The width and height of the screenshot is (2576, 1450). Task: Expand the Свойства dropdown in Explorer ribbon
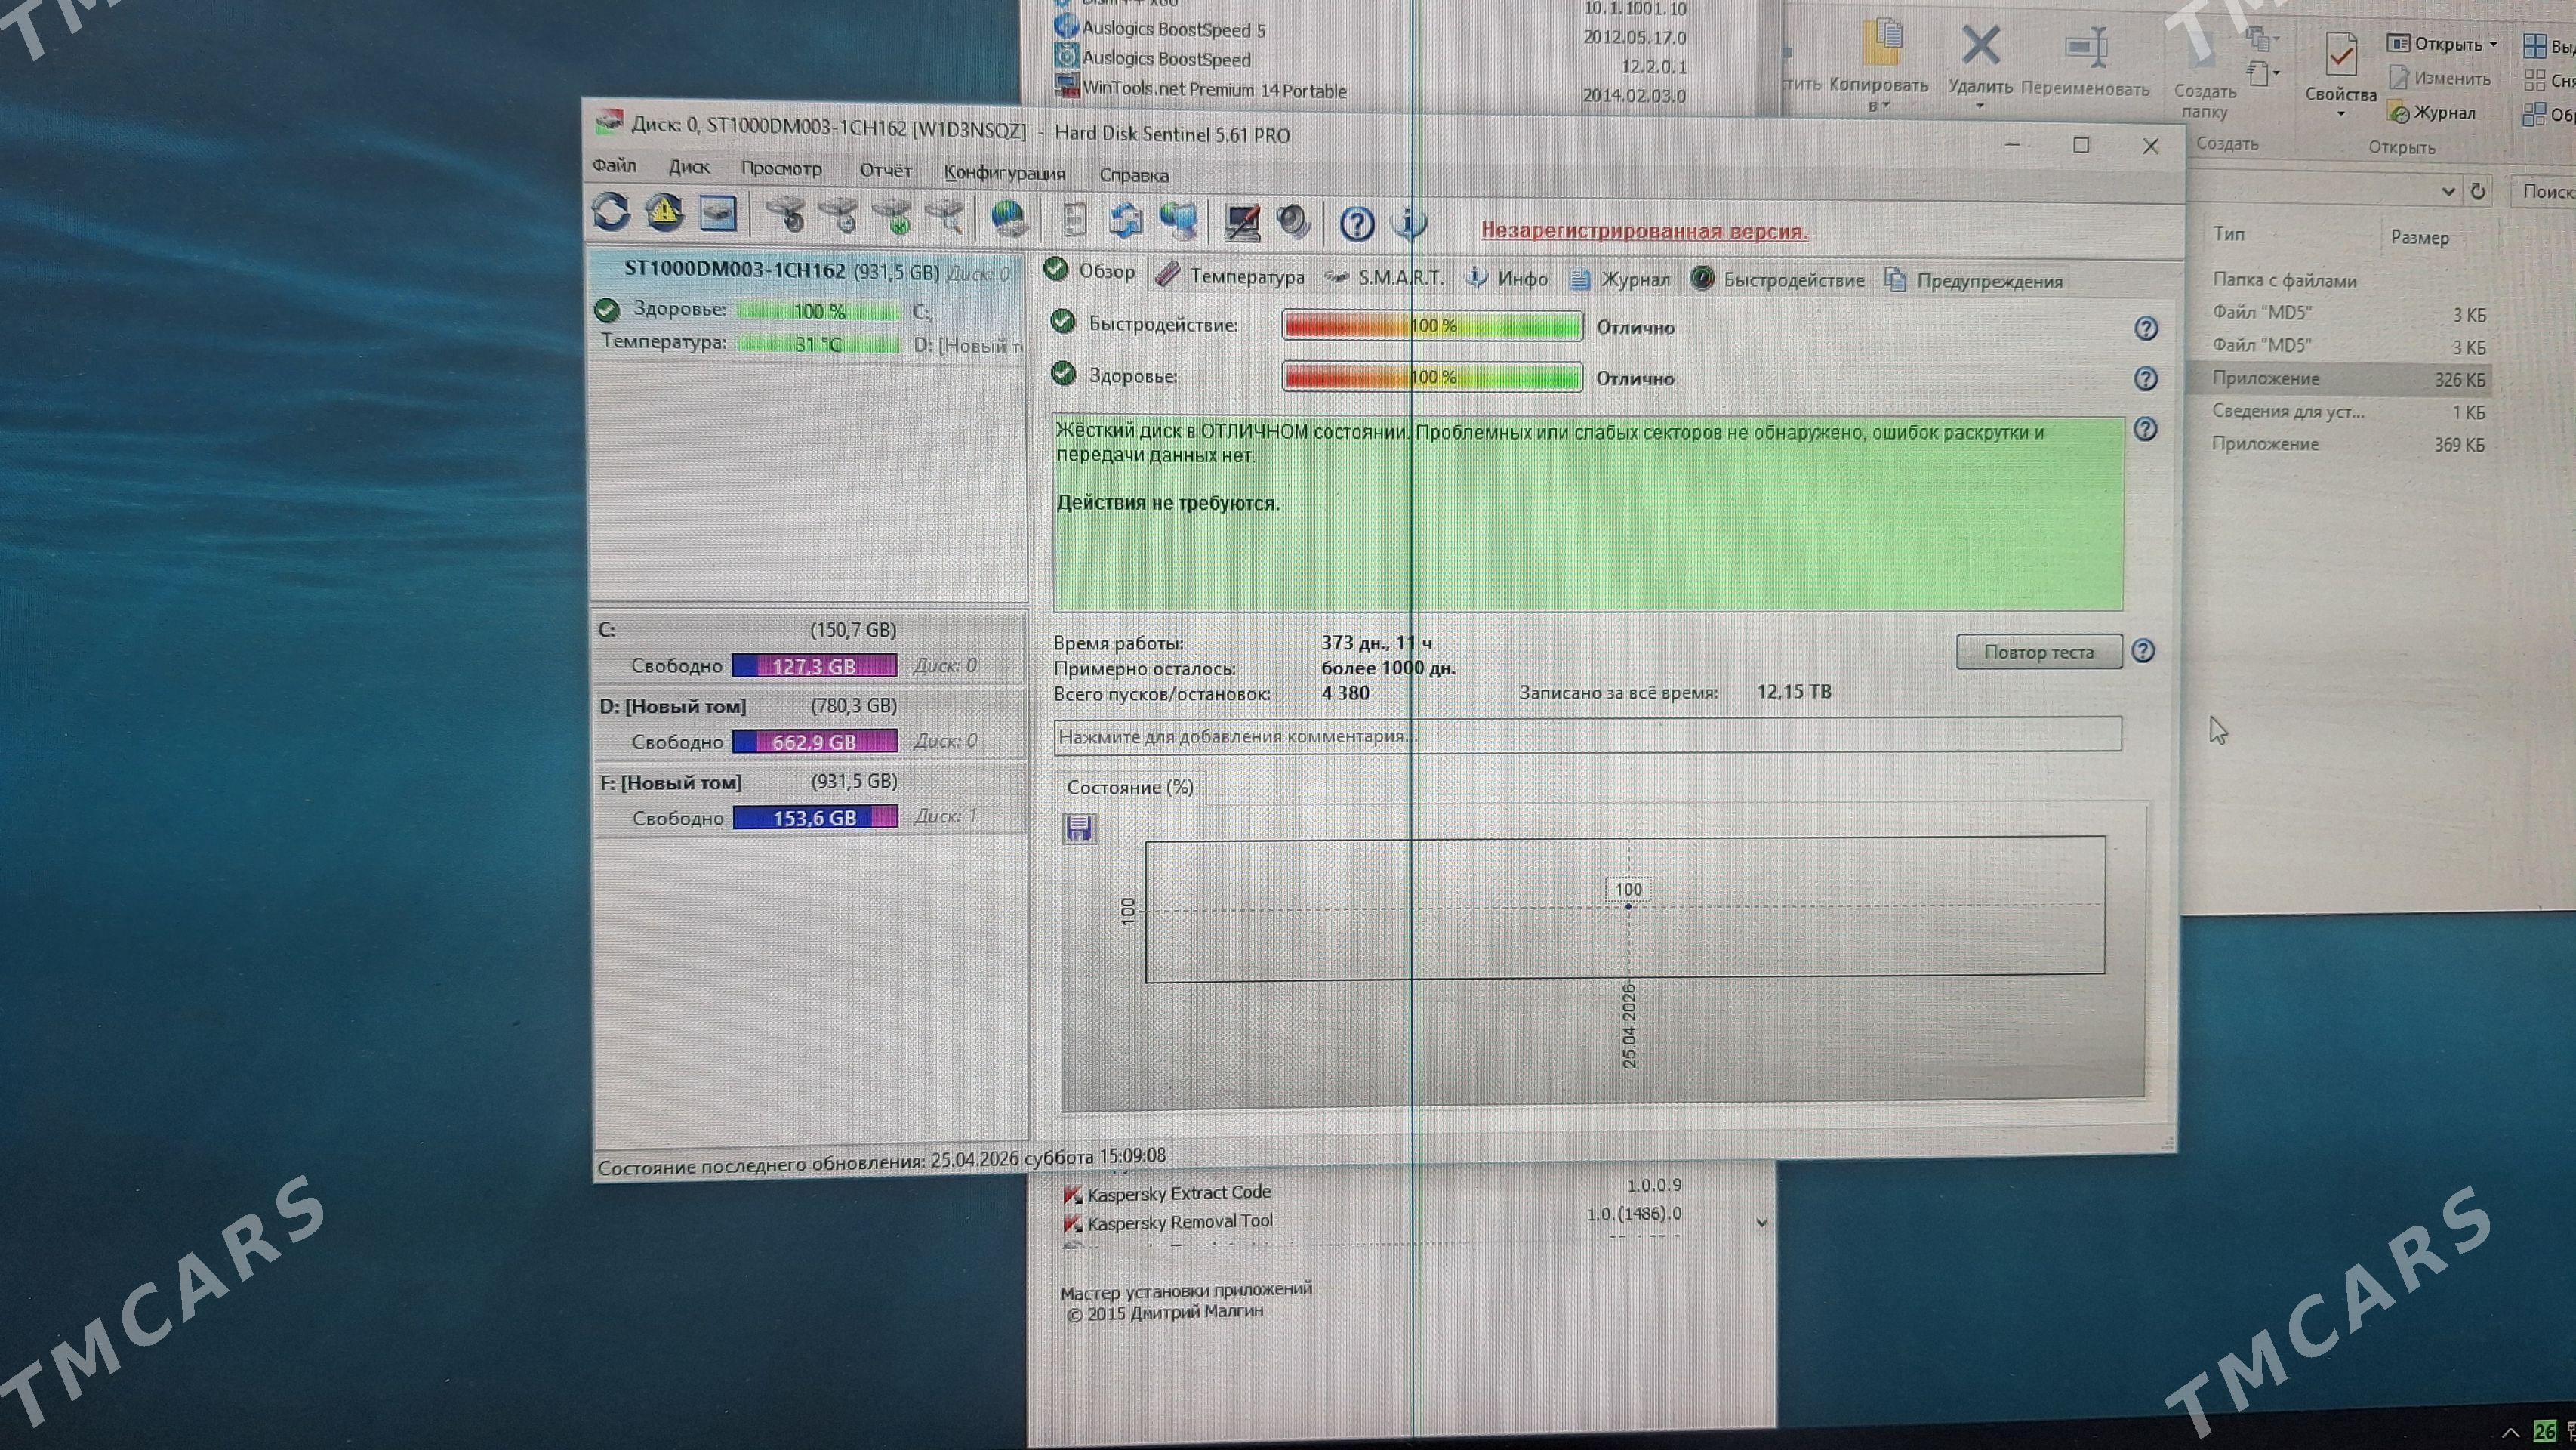(2340, 114)
